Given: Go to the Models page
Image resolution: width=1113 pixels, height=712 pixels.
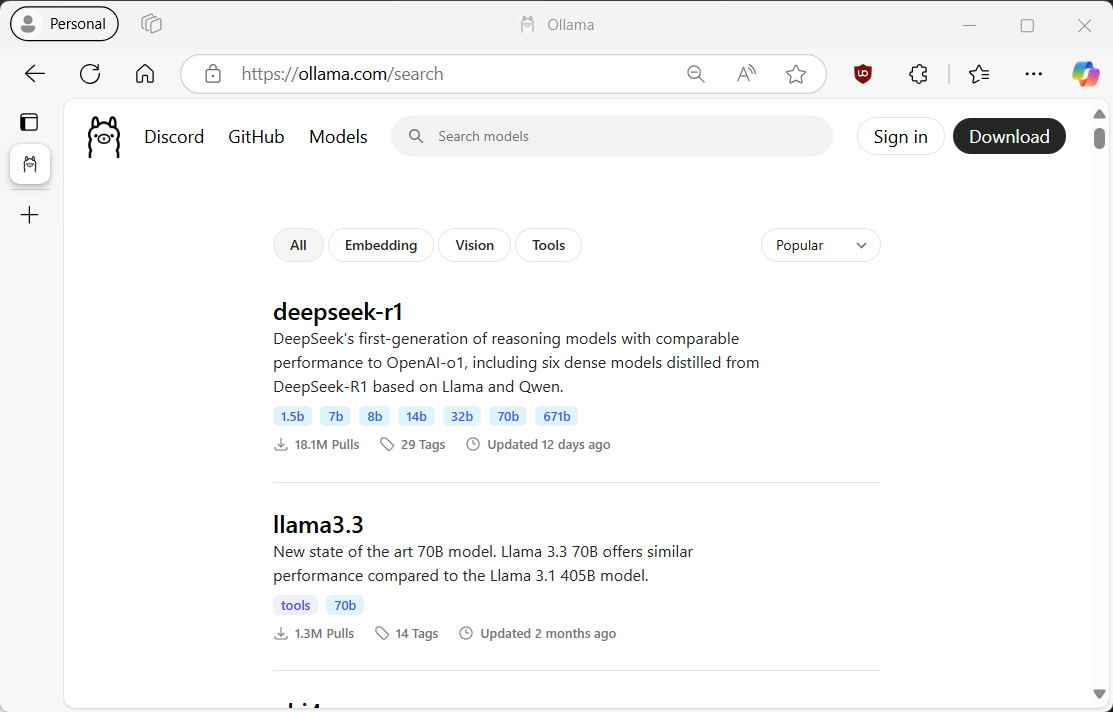Looking at the screenshot, I should pyautogui.click(x=338, y=137).
